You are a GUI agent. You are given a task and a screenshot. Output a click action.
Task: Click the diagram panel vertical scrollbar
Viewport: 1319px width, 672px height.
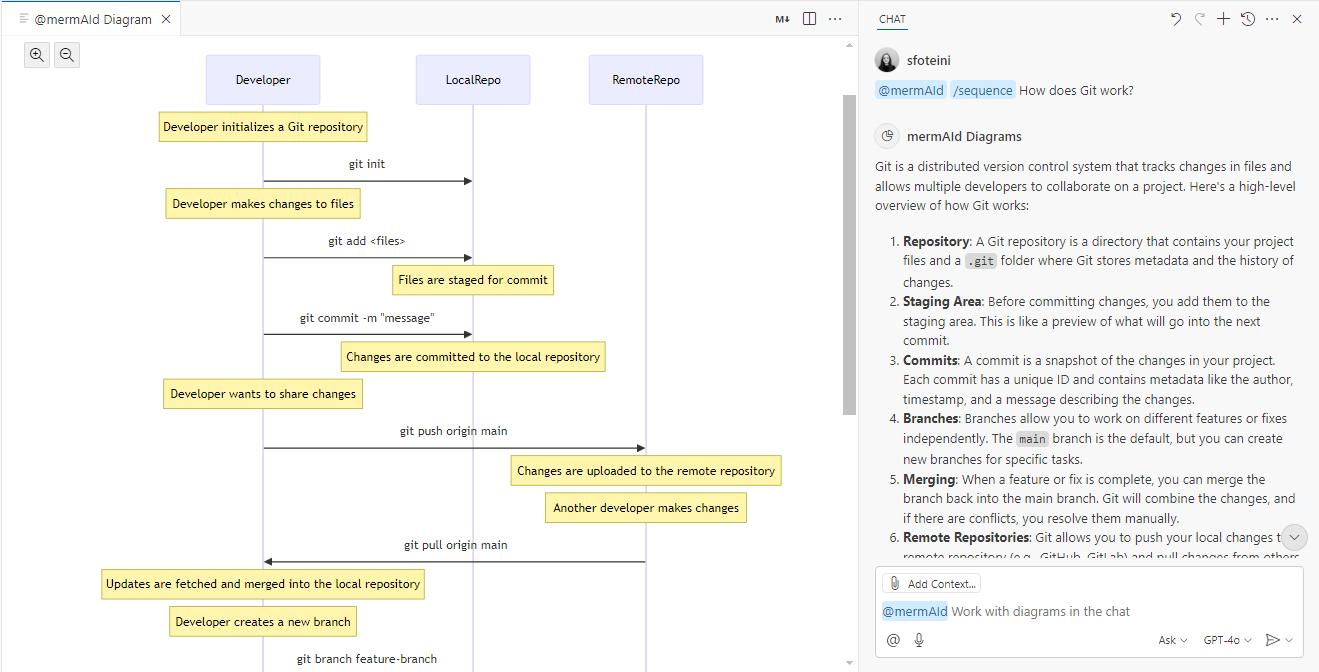coord(850,230)
